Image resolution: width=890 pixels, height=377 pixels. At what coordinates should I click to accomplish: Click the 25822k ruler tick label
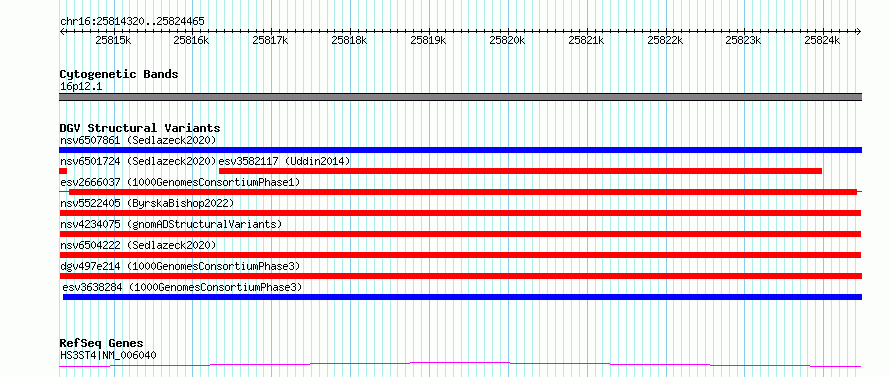[665, 40]
